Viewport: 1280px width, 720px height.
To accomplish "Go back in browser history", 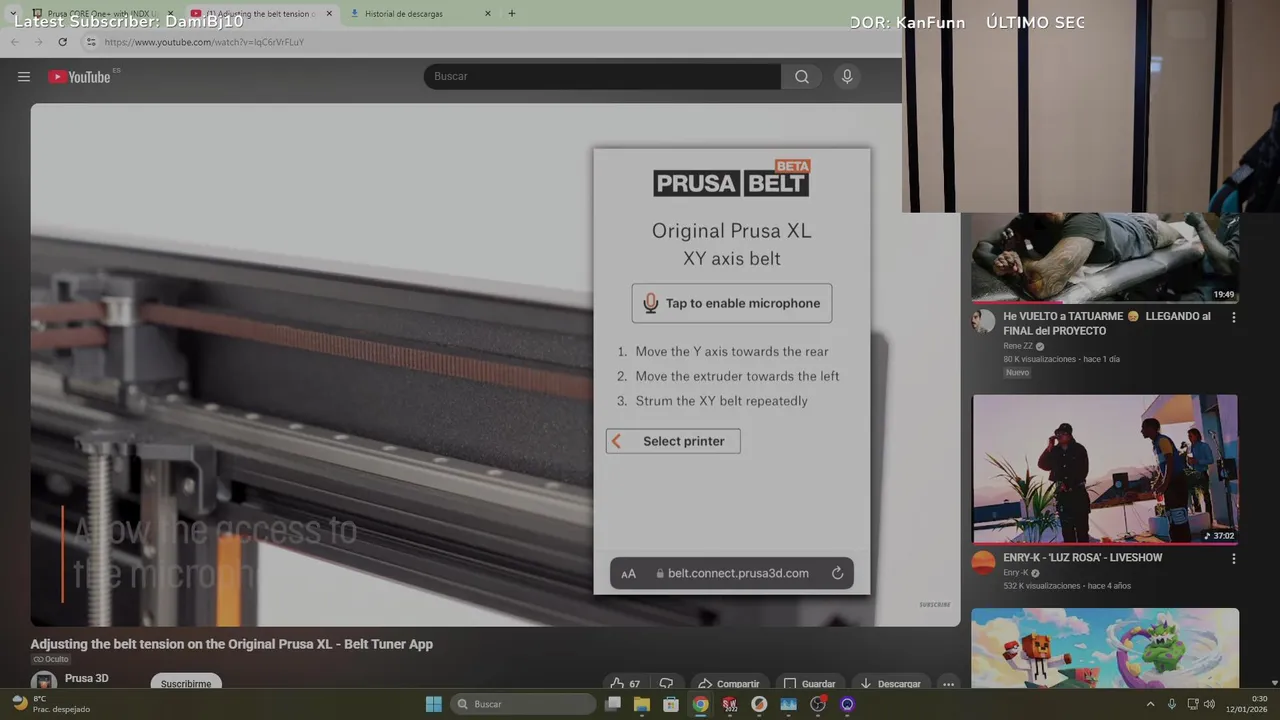I will 14,42.
